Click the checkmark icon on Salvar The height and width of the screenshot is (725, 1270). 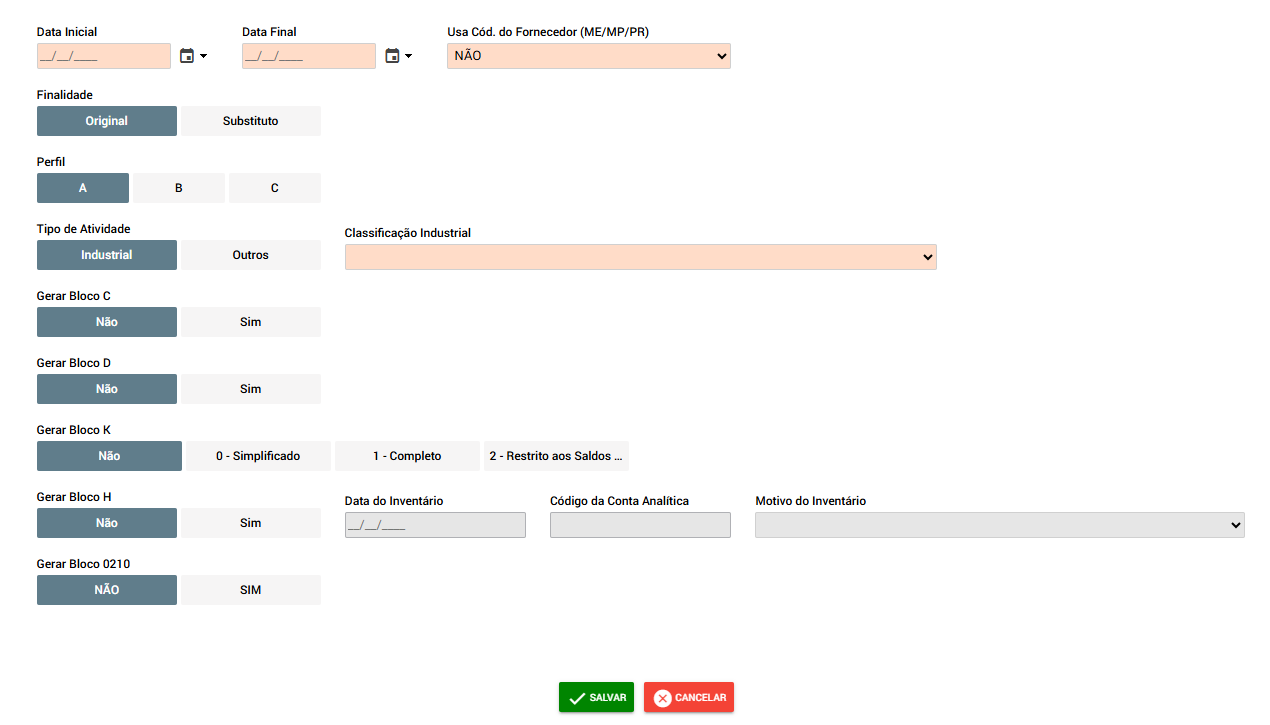point(577,698)
